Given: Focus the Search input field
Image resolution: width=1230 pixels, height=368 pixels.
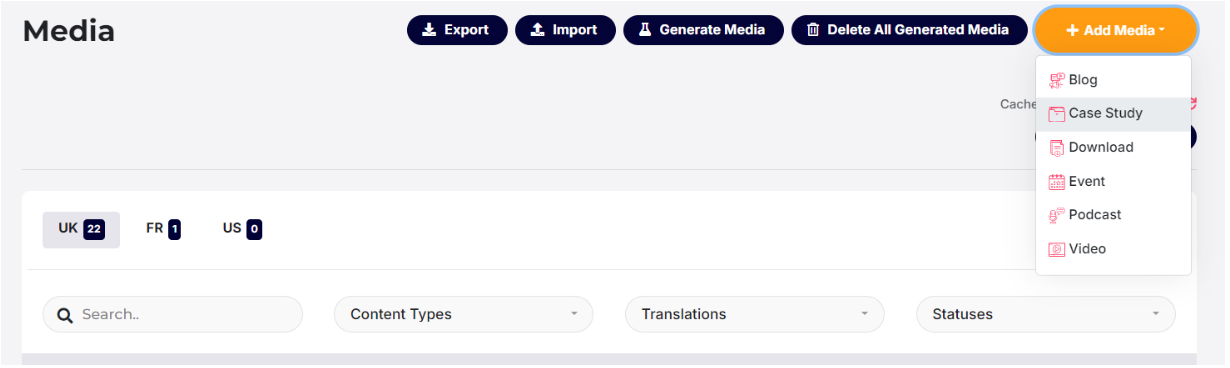Looking at the screenshot, I should pos(173,314).
